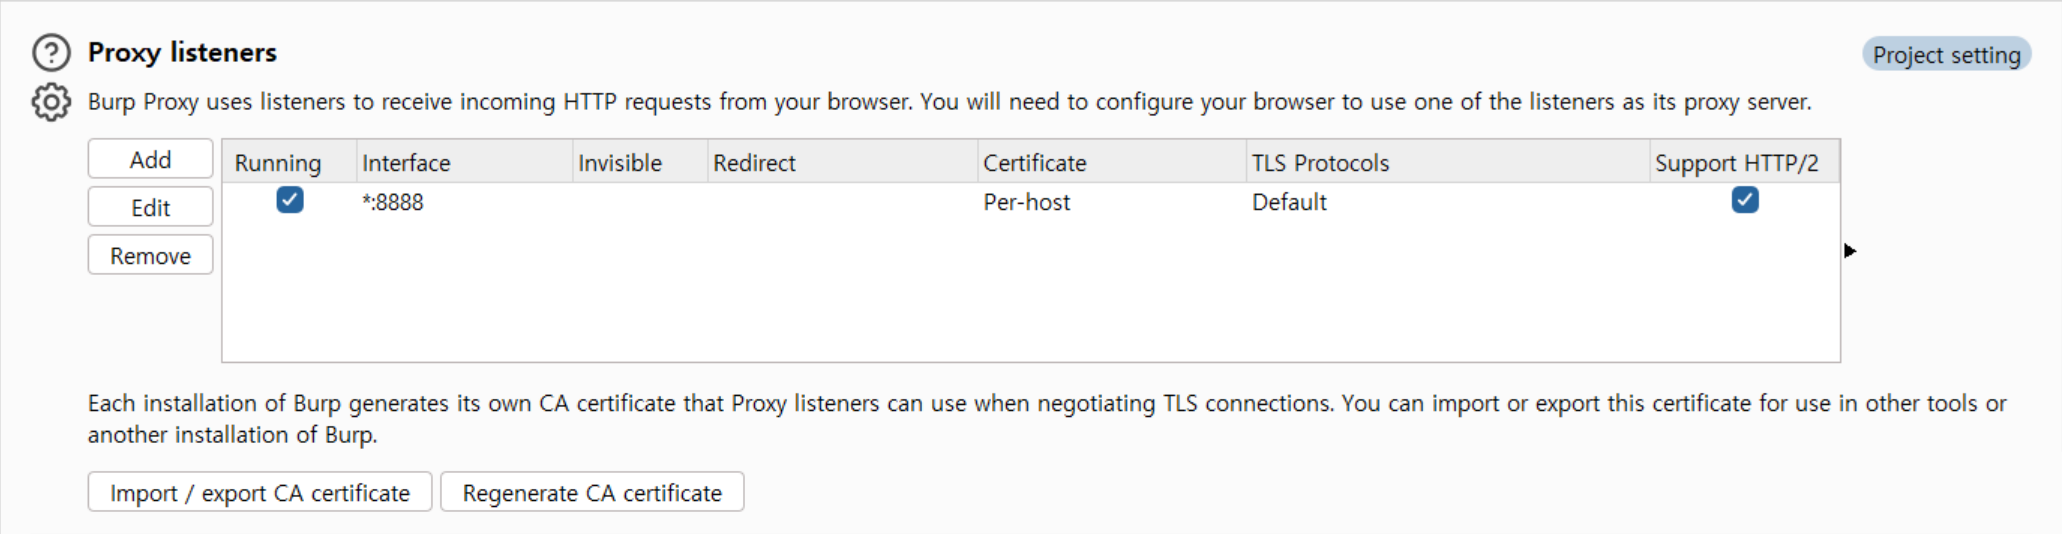The height and width of the screenshot is (534, 2062).
Task: Remove the selected listener
Action: [150, 255]
